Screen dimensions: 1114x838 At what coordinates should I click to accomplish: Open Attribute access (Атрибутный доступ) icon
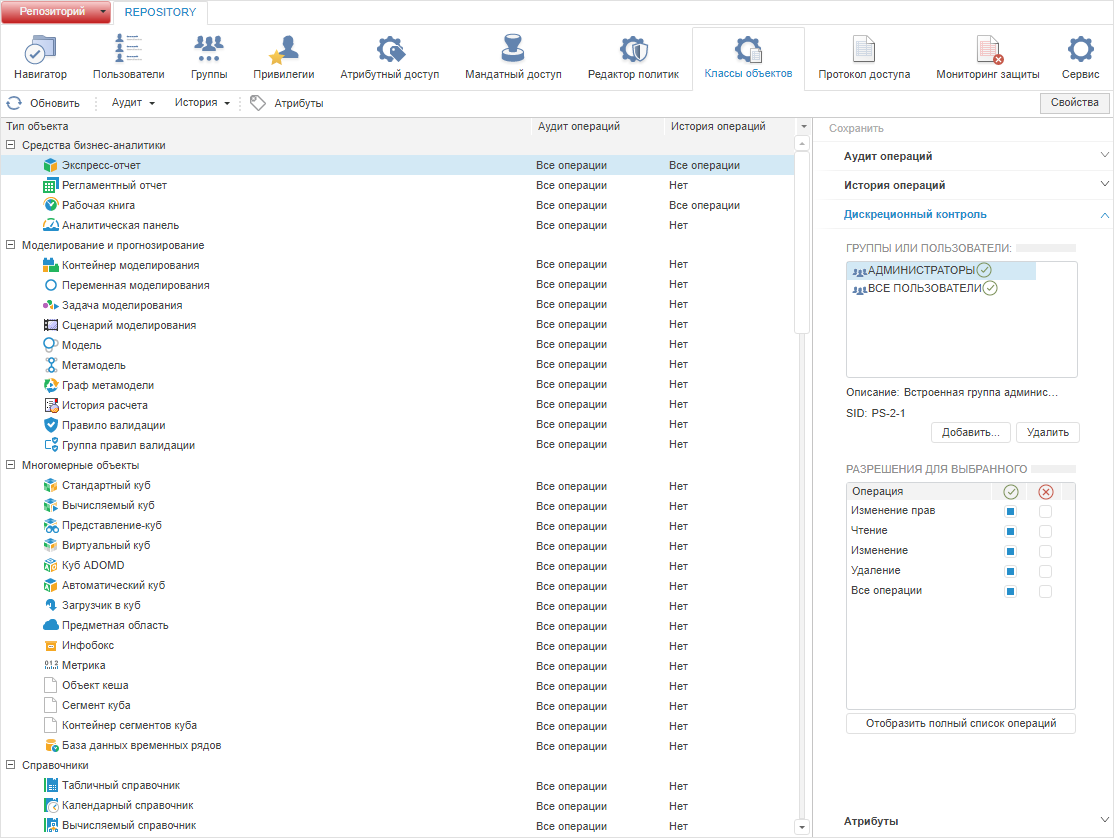389,50
